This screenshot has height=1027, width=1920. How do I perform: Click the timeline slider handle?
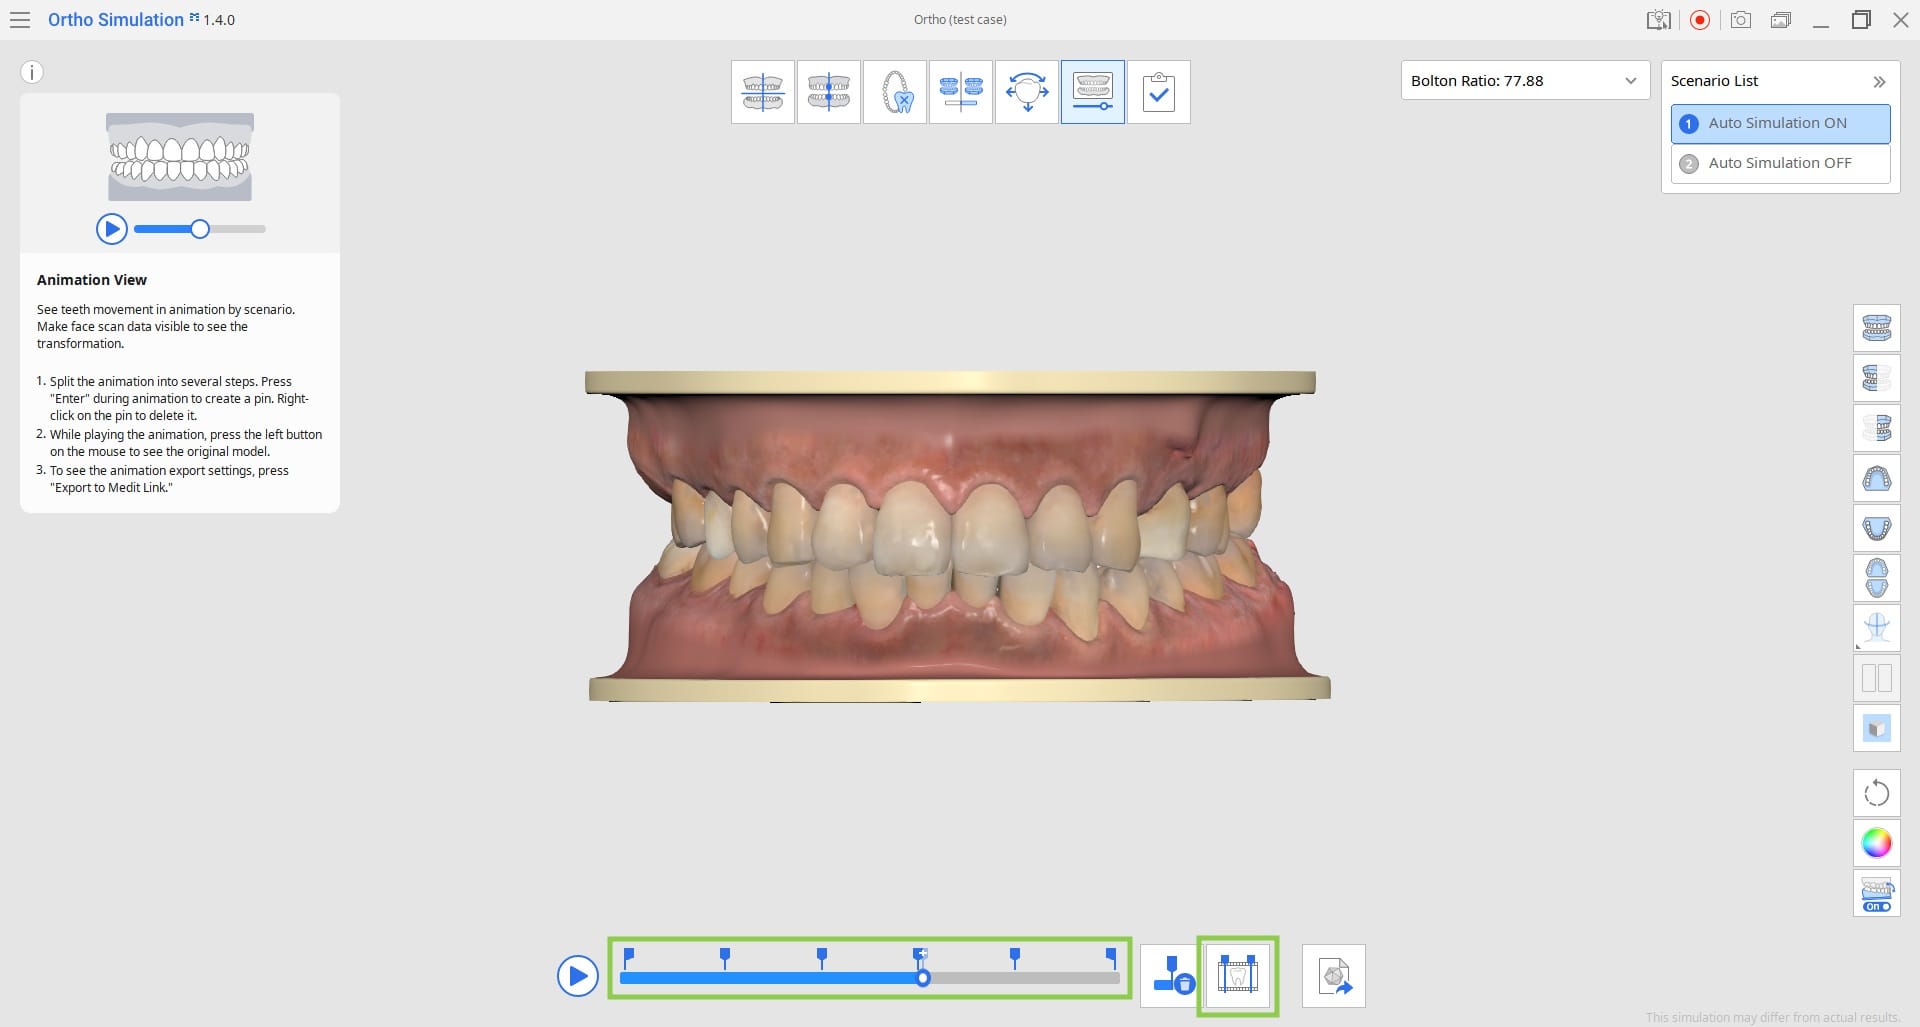pyautogui.click(x=923, y=978)
